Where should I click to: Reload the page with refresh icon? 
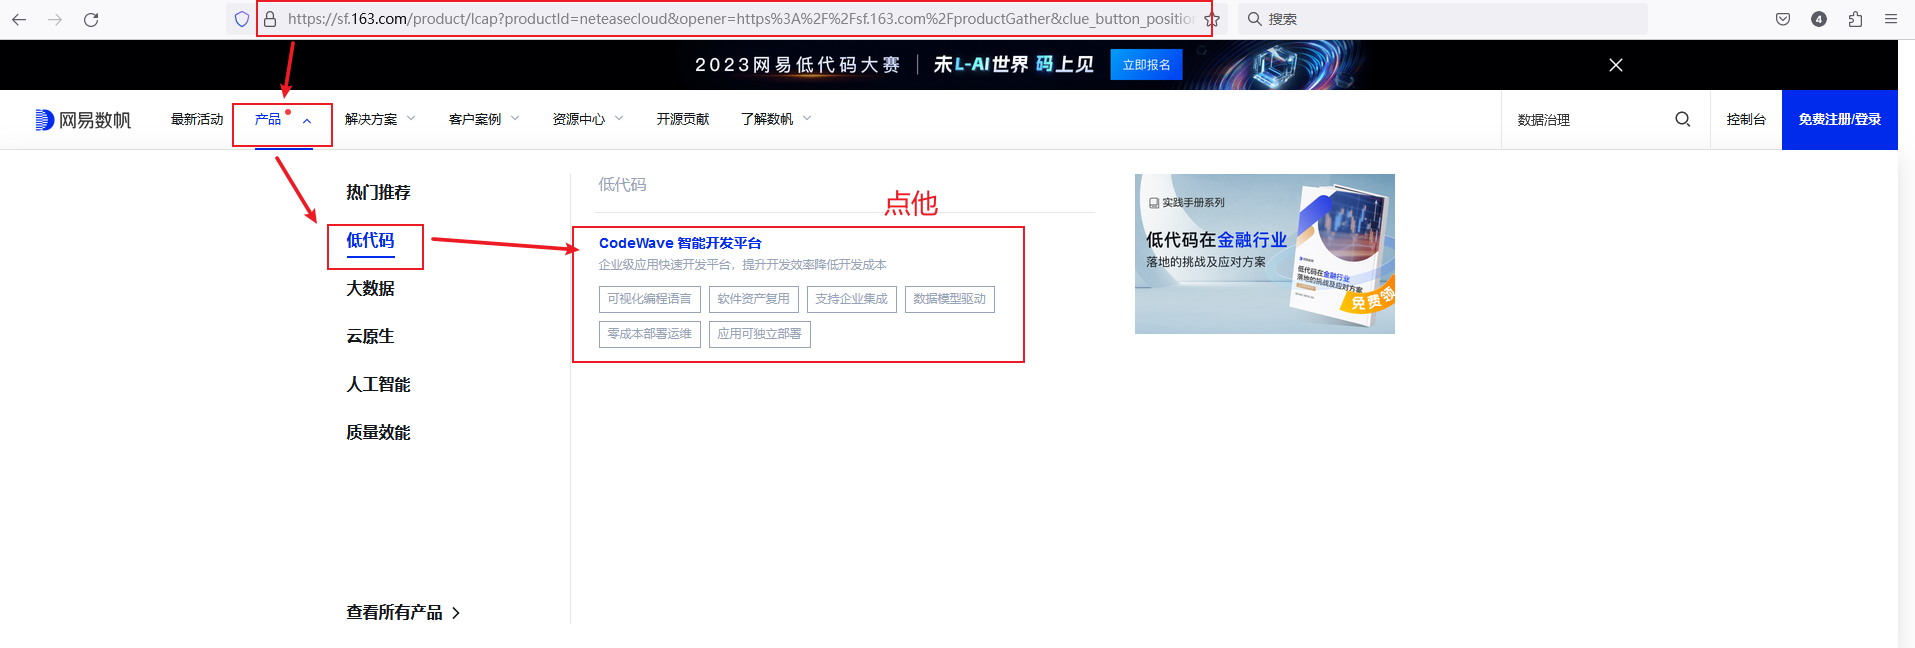point(91,19)
